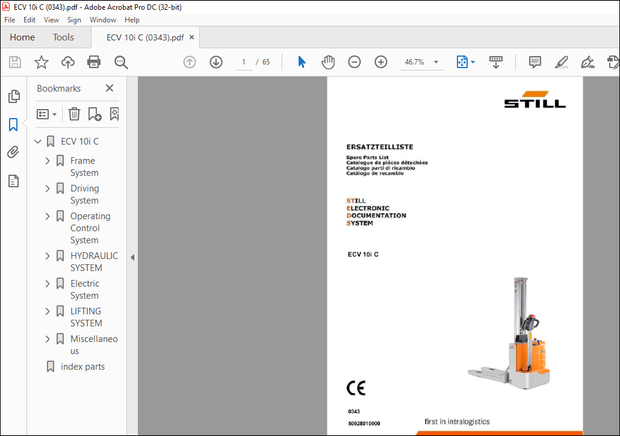The width and height of the screenshot is (620, 436).
Task: Open the Edit menu
Action: coord(29,20)
